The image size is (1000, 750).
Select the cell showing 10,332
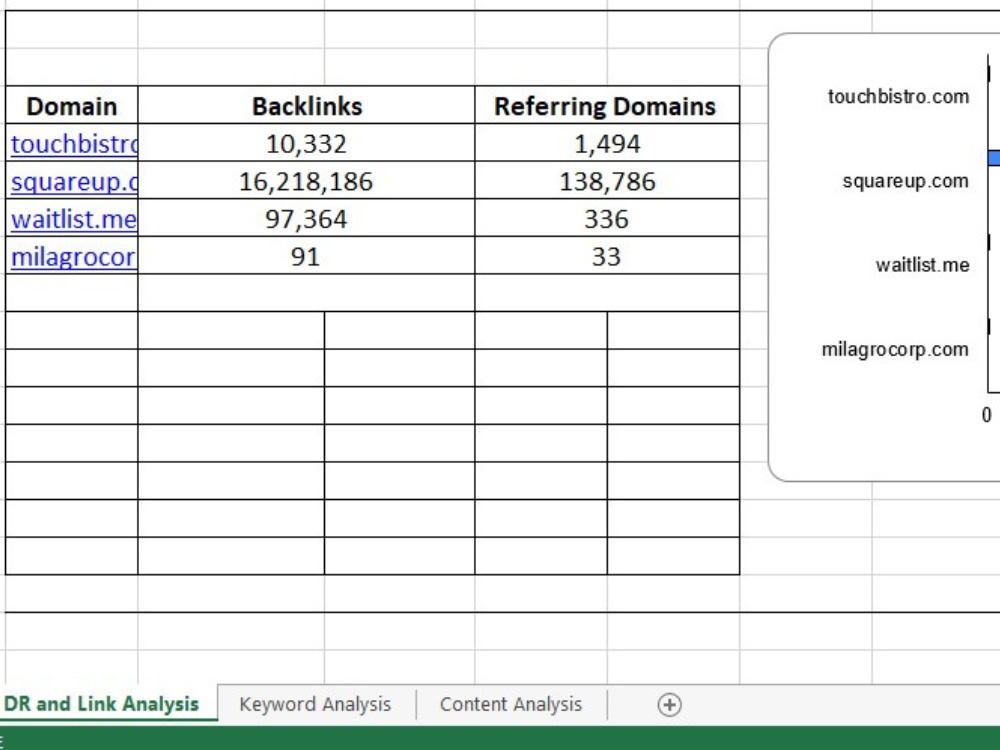coord(307,143)
